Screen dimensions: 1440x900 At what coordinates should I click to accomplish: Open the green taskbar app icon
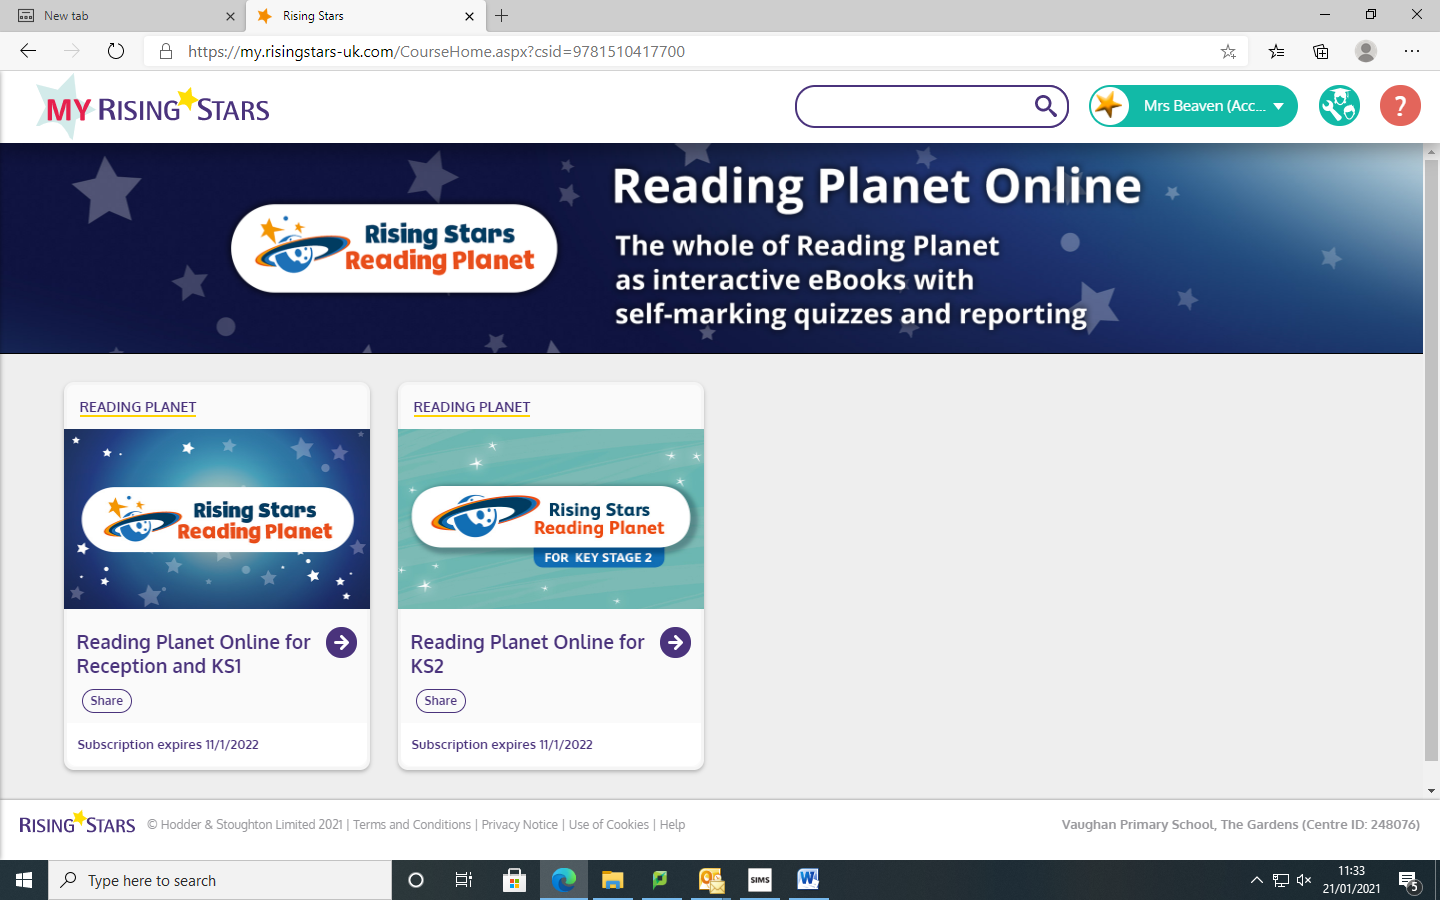[660, 880]
